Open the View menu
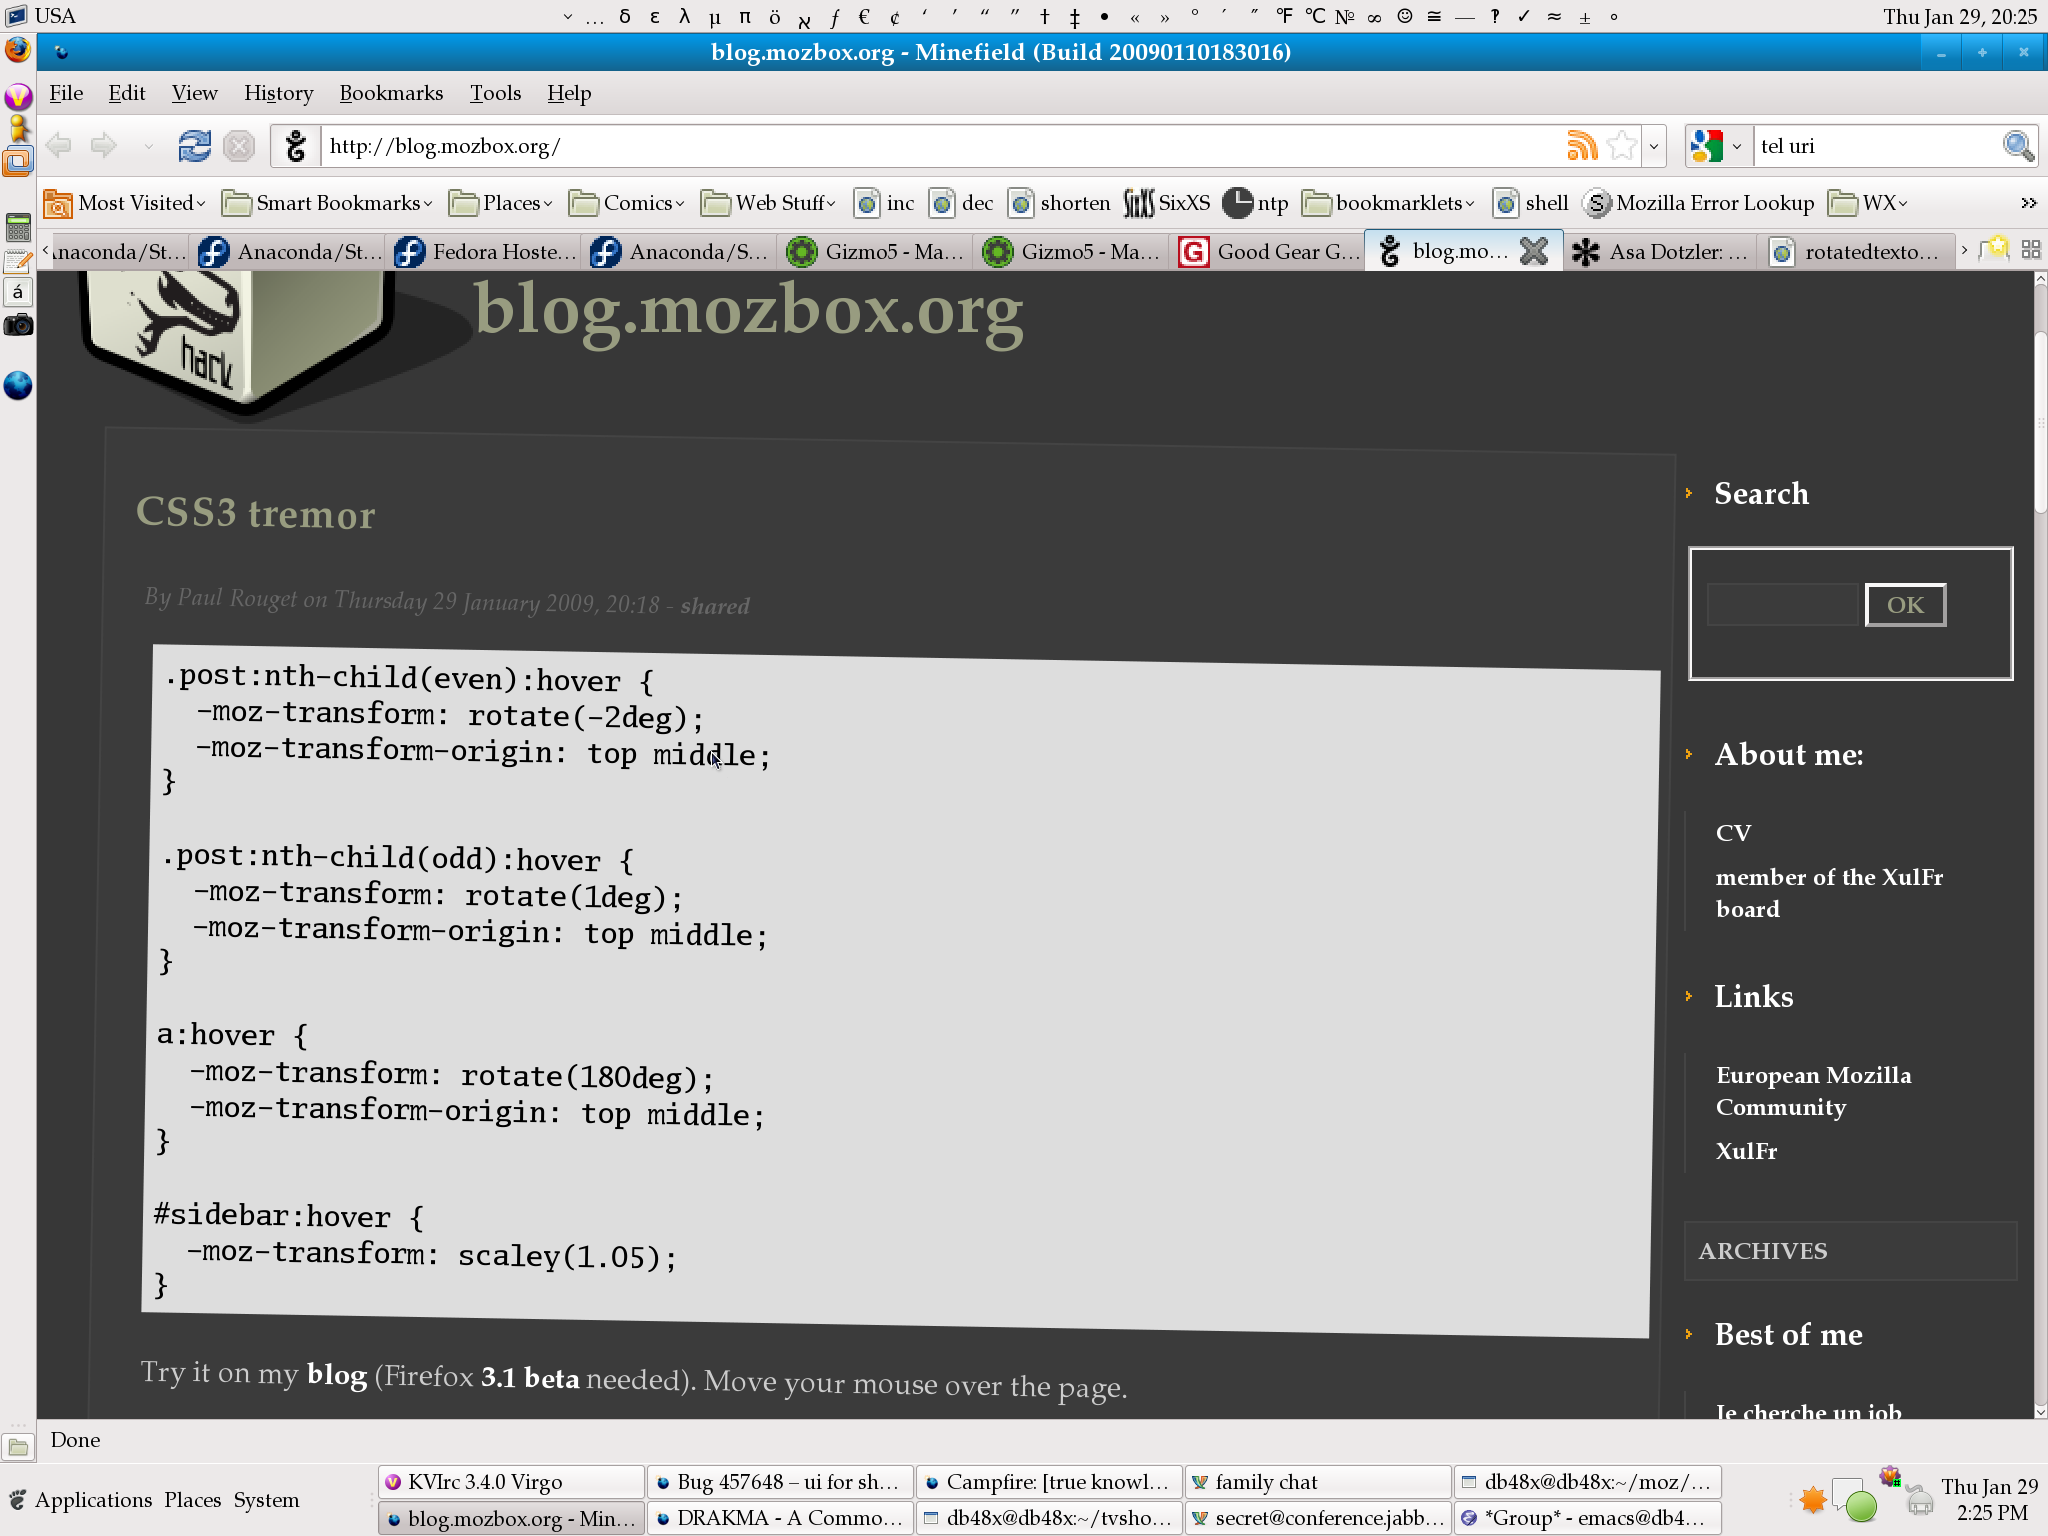2048x1536 pixels. point(194,93)
